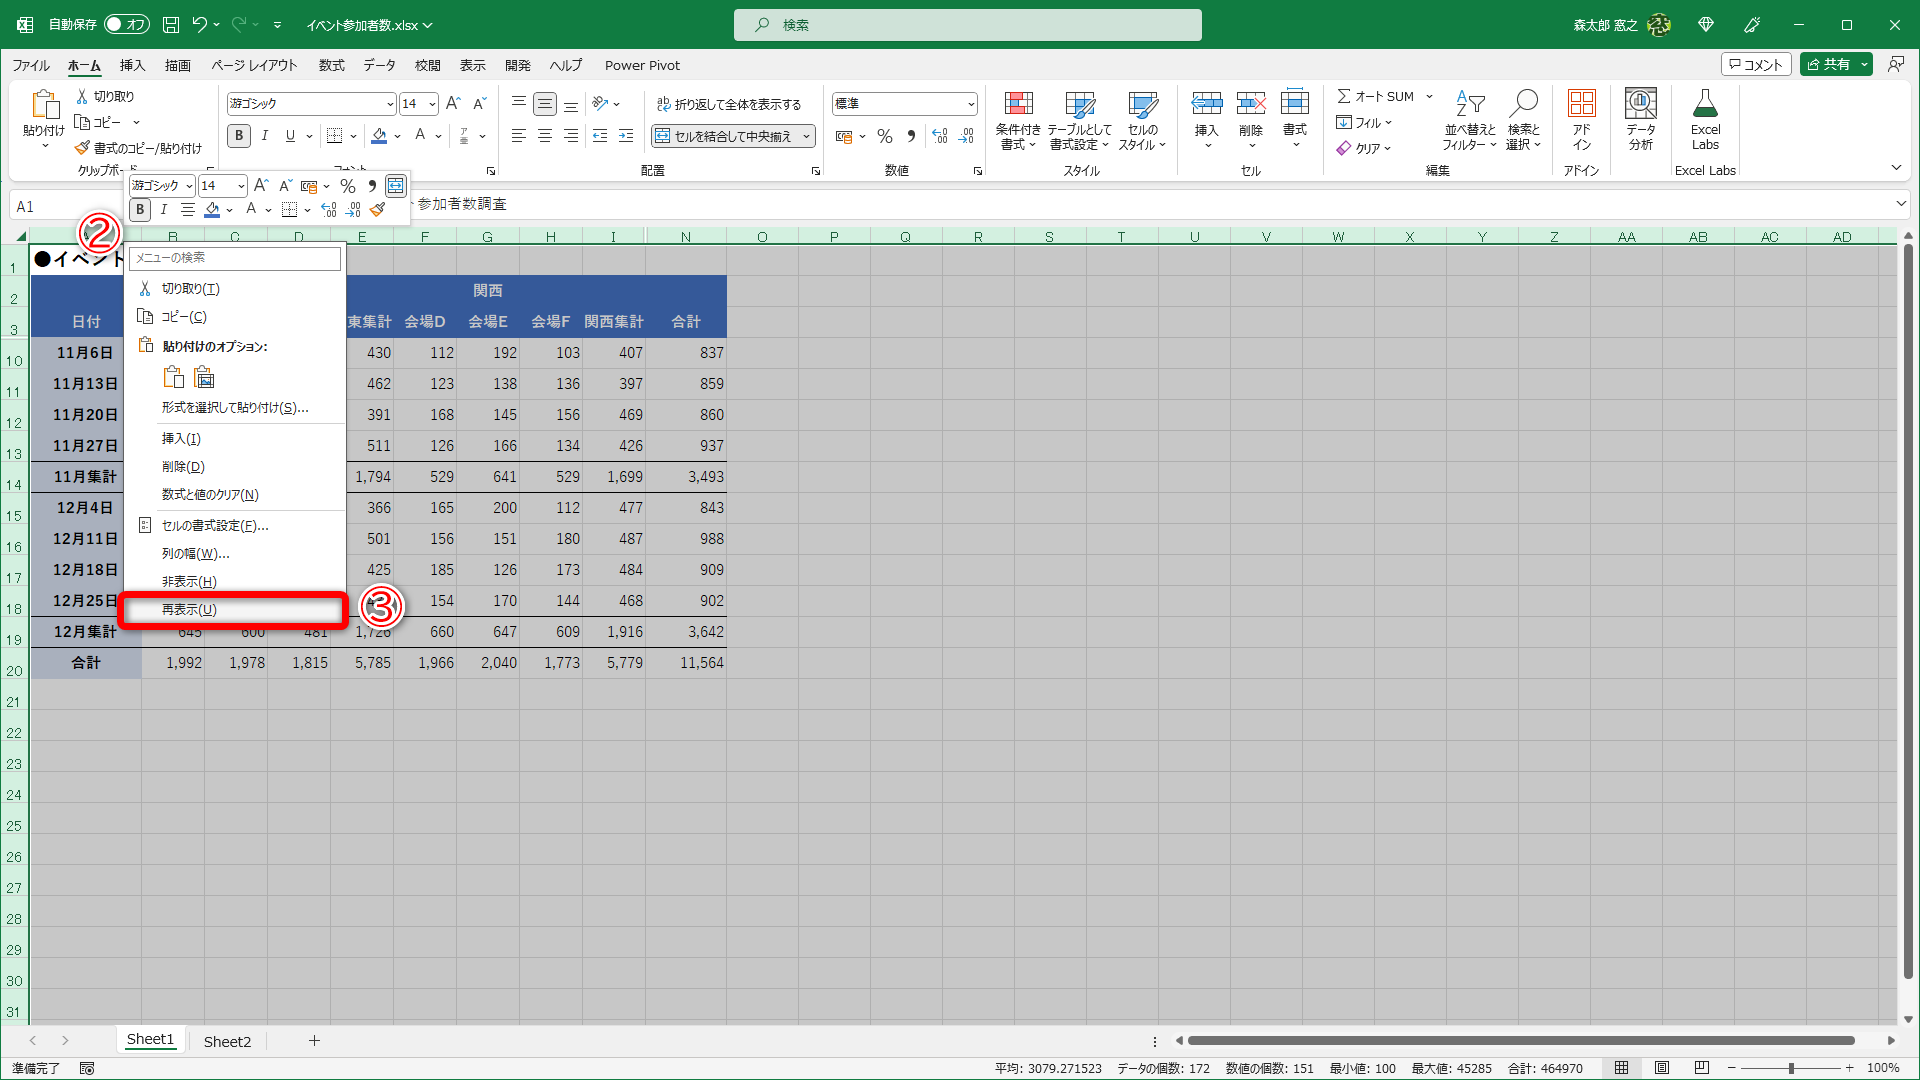Click the Find & Select magnifier icon
Viewport: 1920px width, 1080px height.
click(x=1524, y=104)
